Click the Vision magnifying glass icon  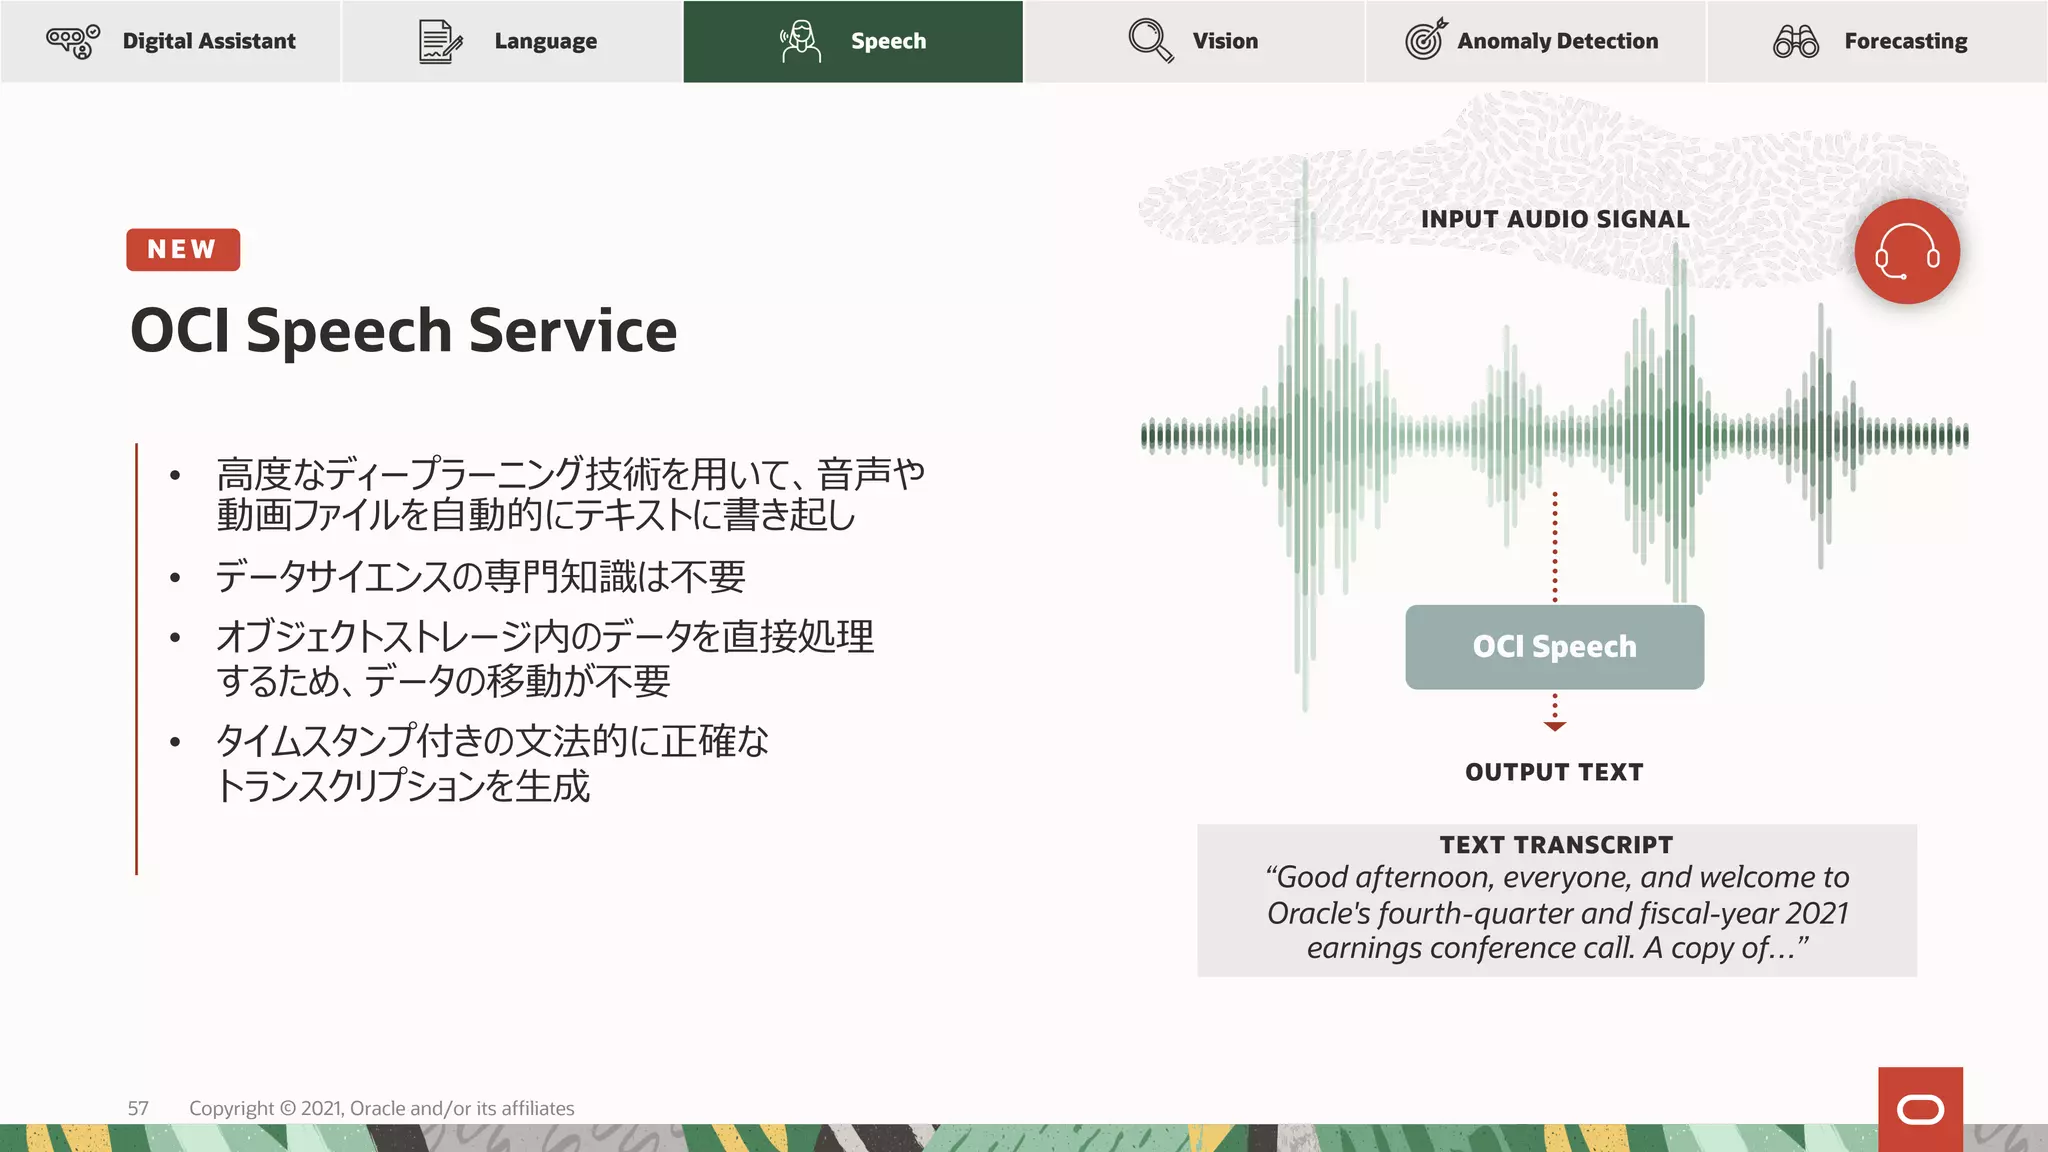(1150, 41)
